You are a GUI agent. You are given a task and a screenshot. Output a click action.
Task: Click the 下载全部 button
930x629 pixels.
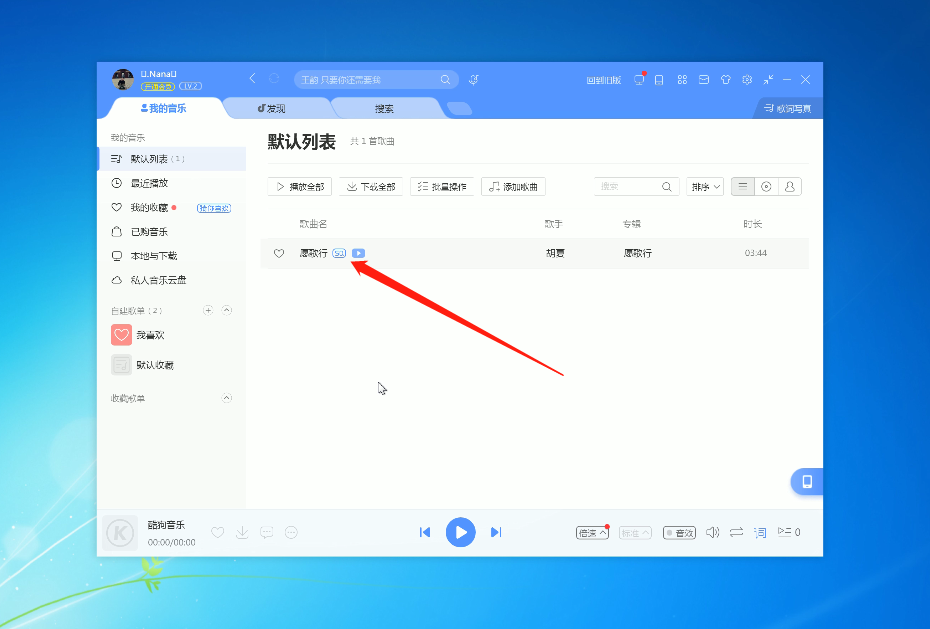pos(371,187)
